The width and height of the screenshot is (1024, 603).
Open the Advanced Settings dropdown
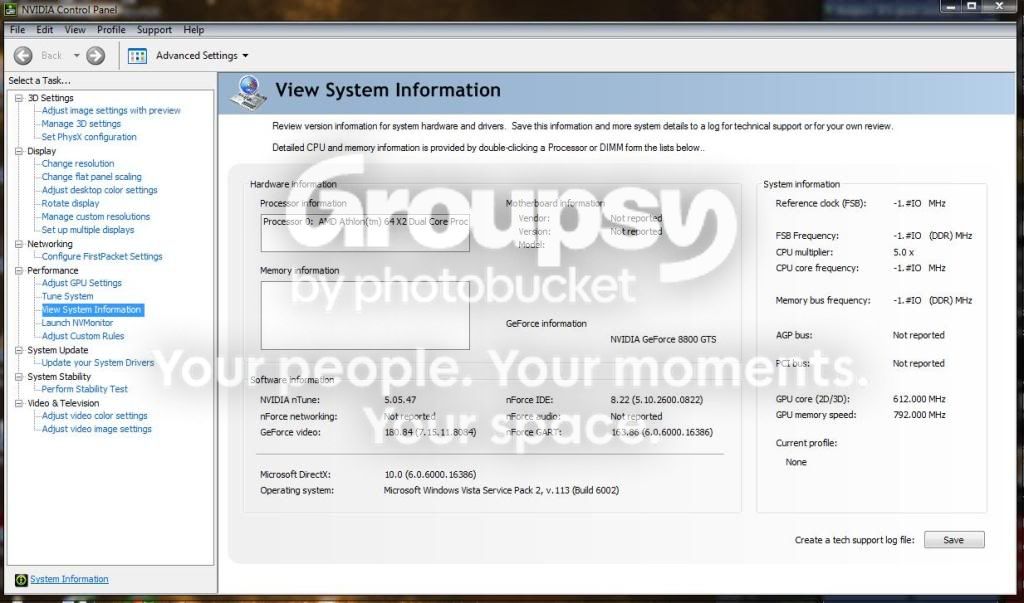click(x=246, y=56)
